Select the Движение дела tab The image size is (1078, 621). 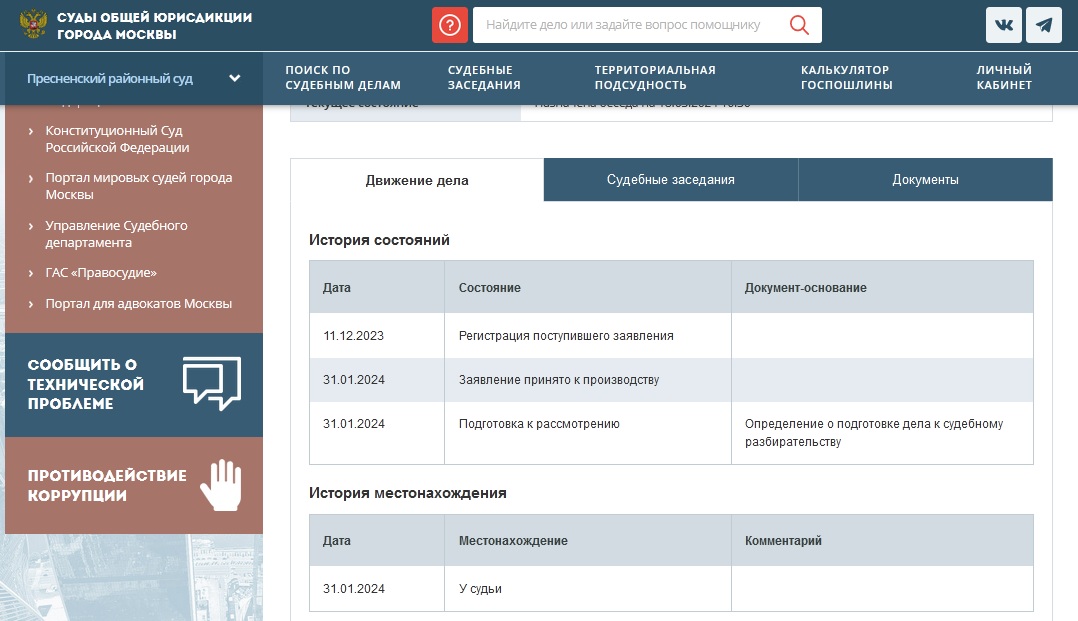click(417, 181)
